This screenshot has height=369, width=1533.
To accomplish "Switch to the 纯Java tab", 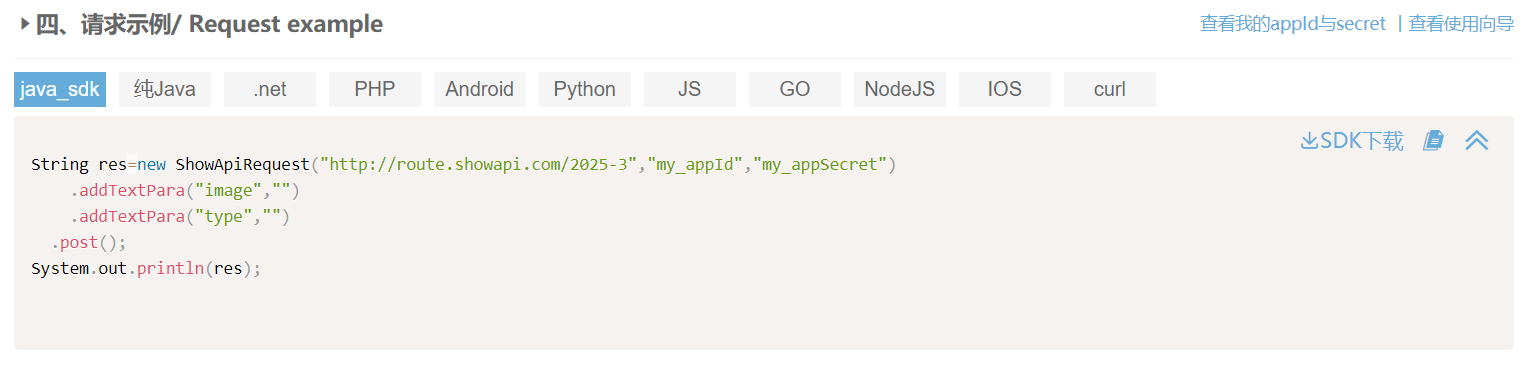I will click(165, 89).
